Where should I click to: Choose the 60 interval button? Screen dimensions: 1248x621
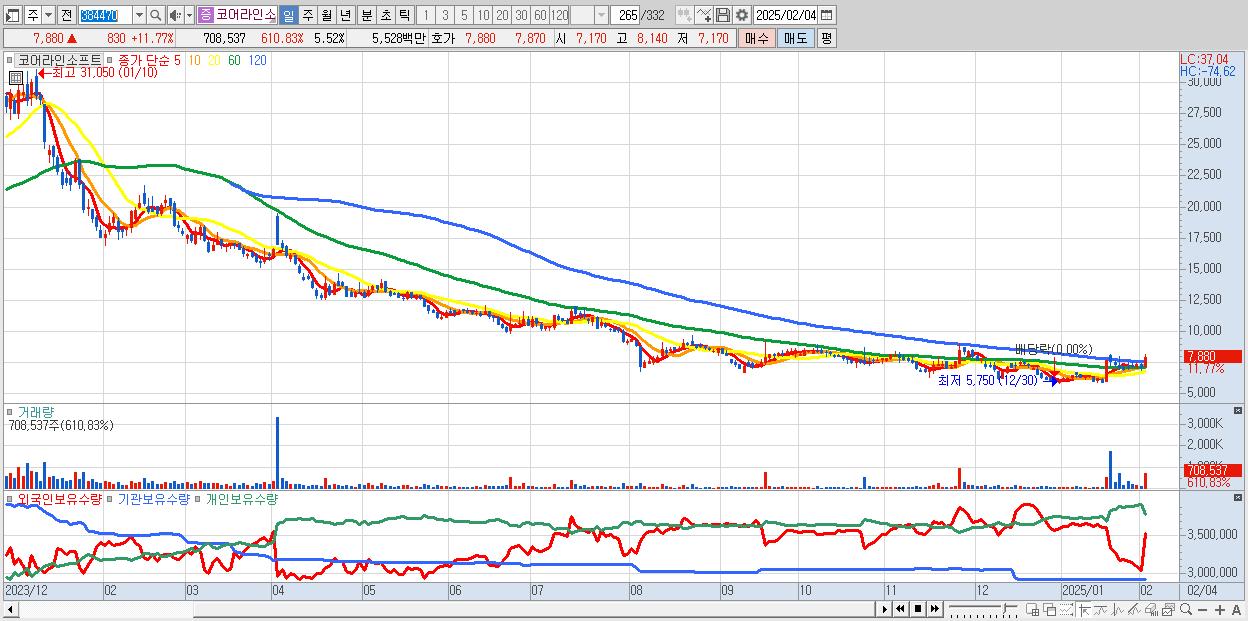(x=540, y=15)
